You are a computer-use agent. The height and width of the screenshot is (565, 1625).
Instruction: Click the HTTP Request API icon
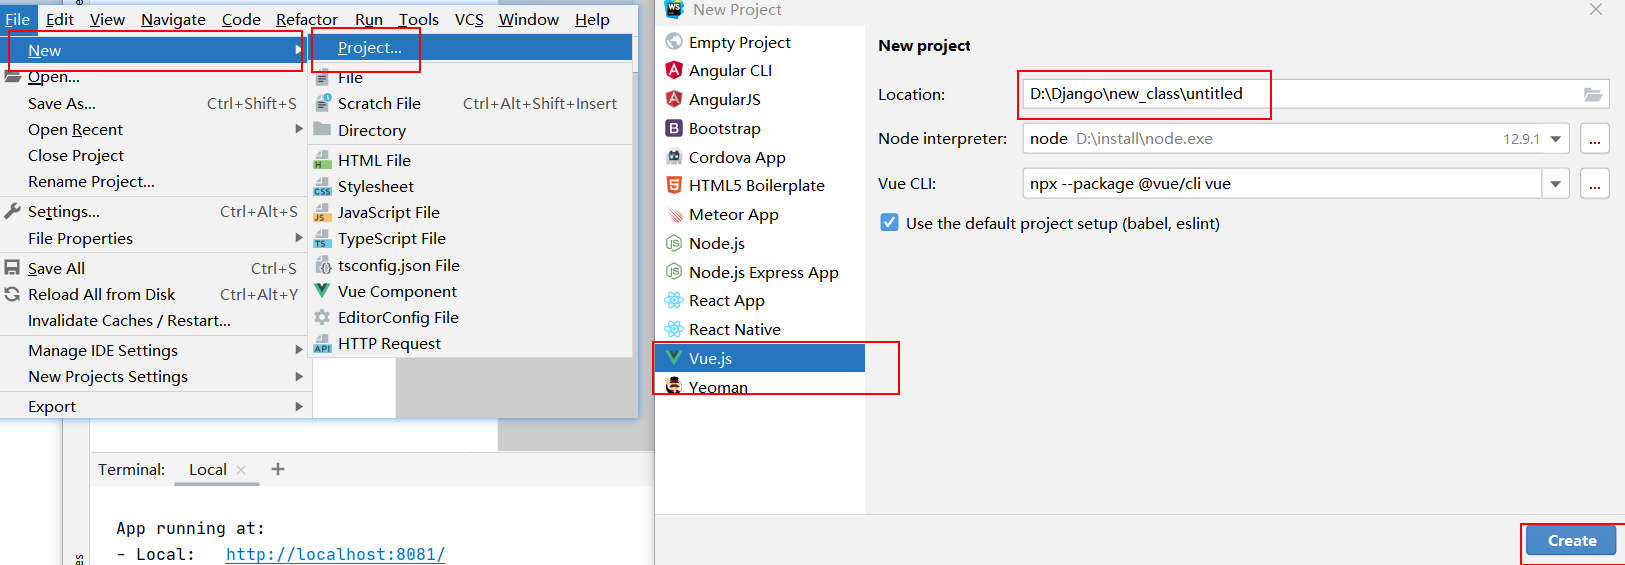322,344
